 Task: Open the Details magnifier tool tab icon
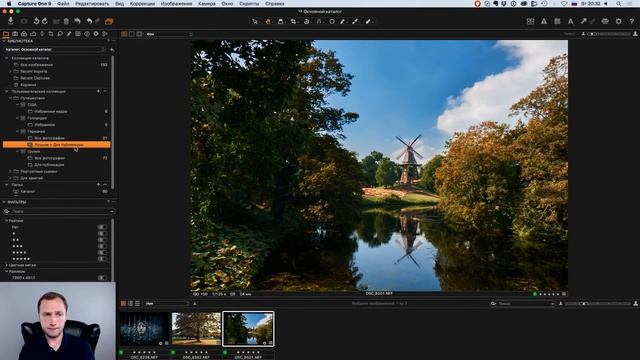coord(60,34)
